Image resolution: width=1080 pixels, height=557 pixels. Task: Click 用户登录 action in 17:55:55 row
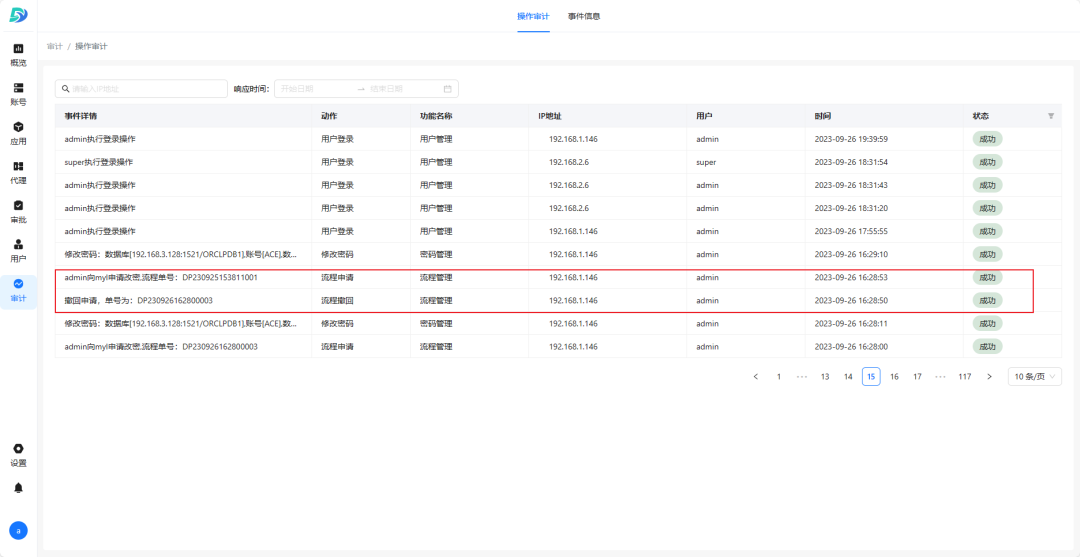pos(338,231)
